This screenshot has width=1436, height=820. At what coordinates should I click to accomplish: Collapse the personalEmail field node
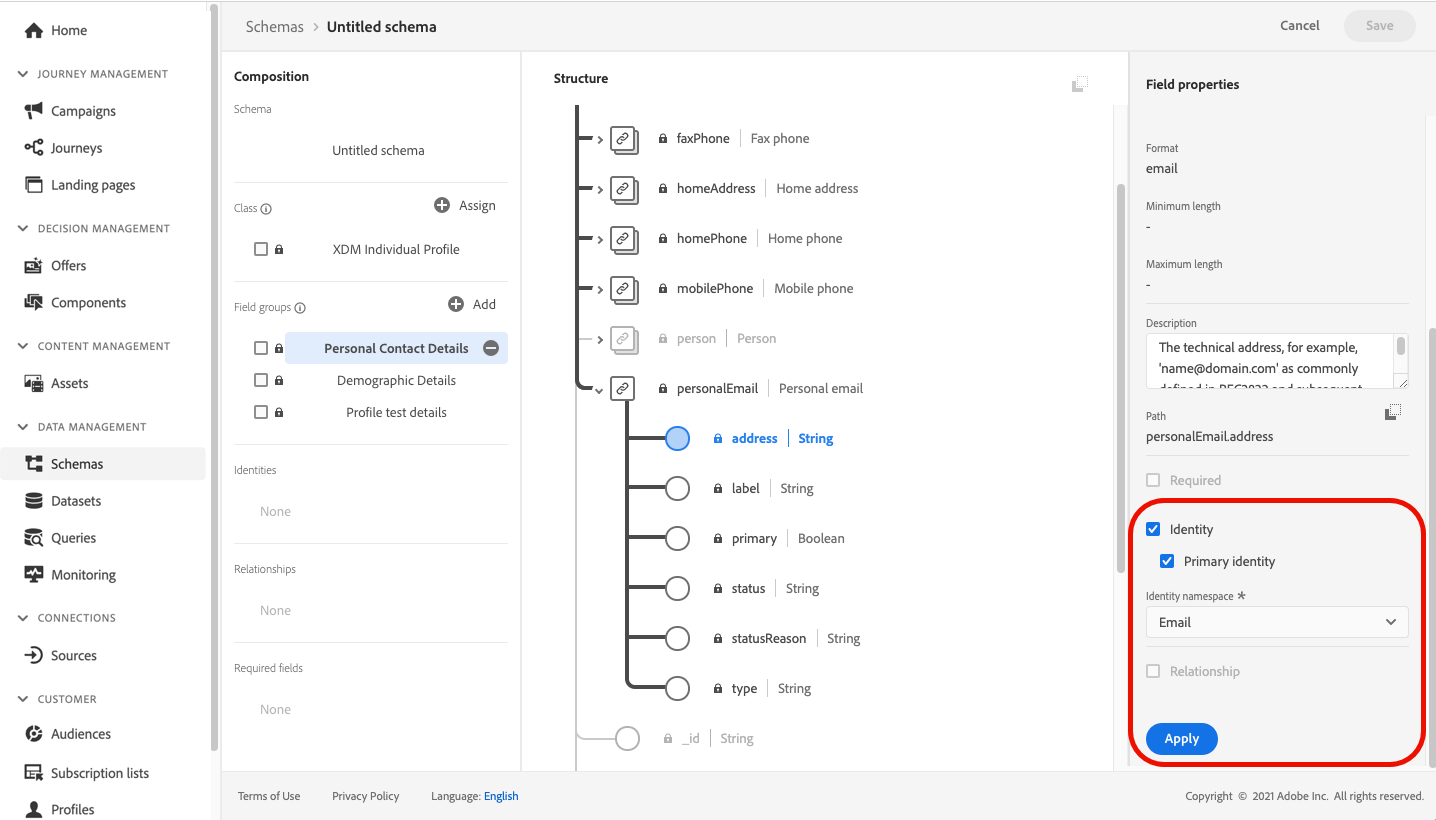(600, 390)
